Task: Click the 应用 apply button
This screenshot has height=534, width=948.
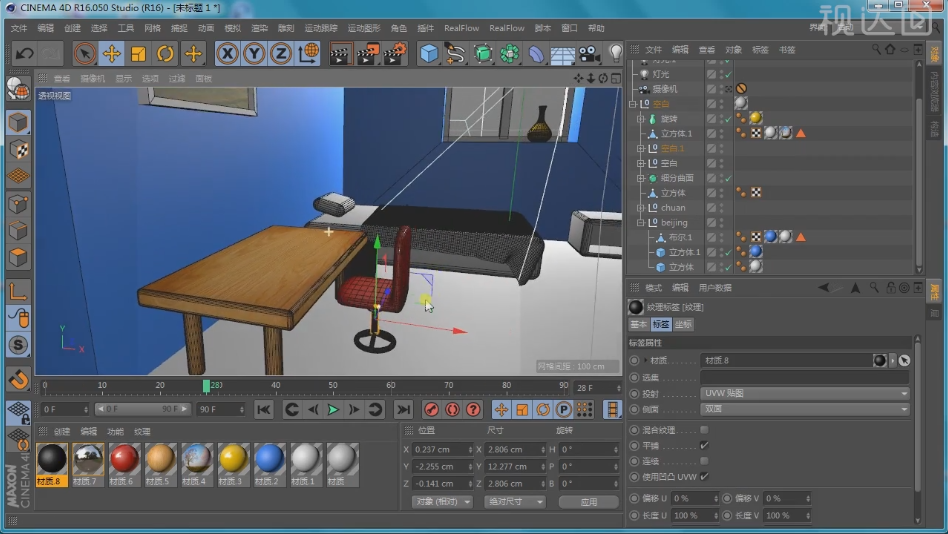Action: (589, 502)
